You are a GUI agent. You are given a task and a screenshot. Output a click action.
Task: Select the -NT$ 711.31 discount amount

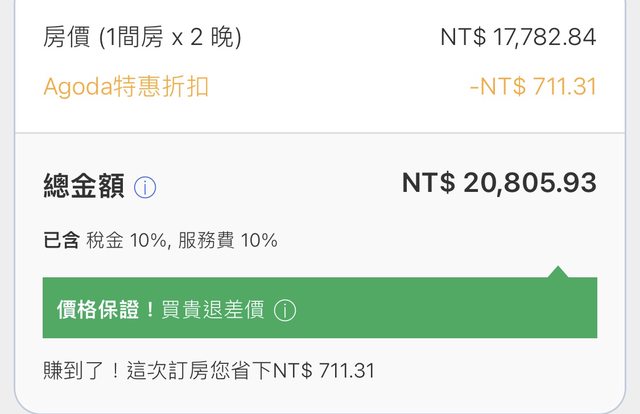coord(533,86)
